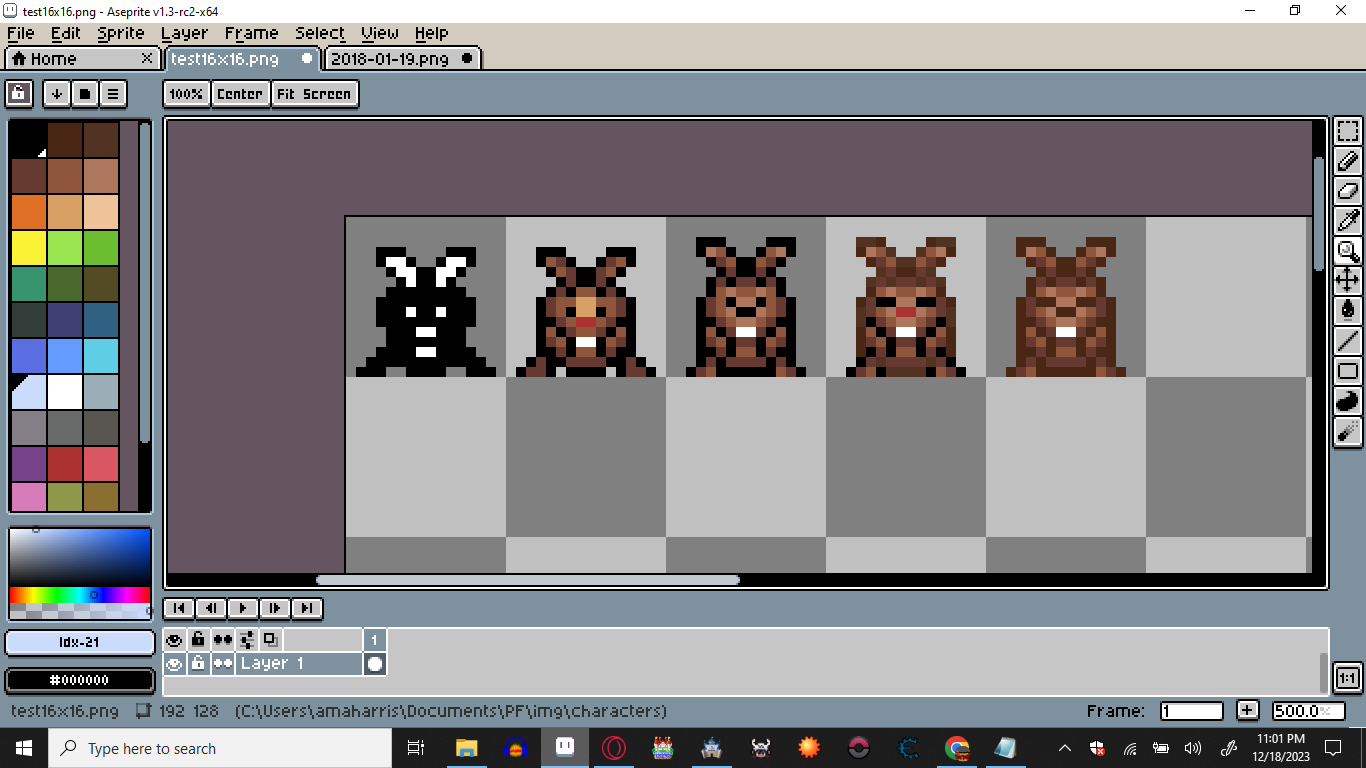Set zoom to 100%
1366x768 pixels.
pyautogui.click(x=187, y=94)
